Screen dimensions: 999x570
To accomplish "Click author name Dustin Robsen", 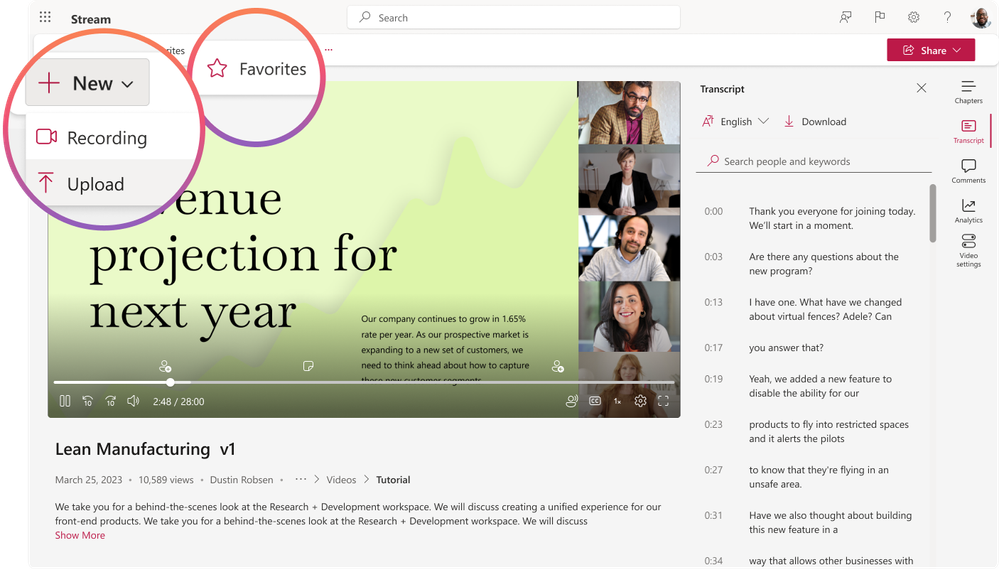I will pyautogui.click(x=241, y=480).
